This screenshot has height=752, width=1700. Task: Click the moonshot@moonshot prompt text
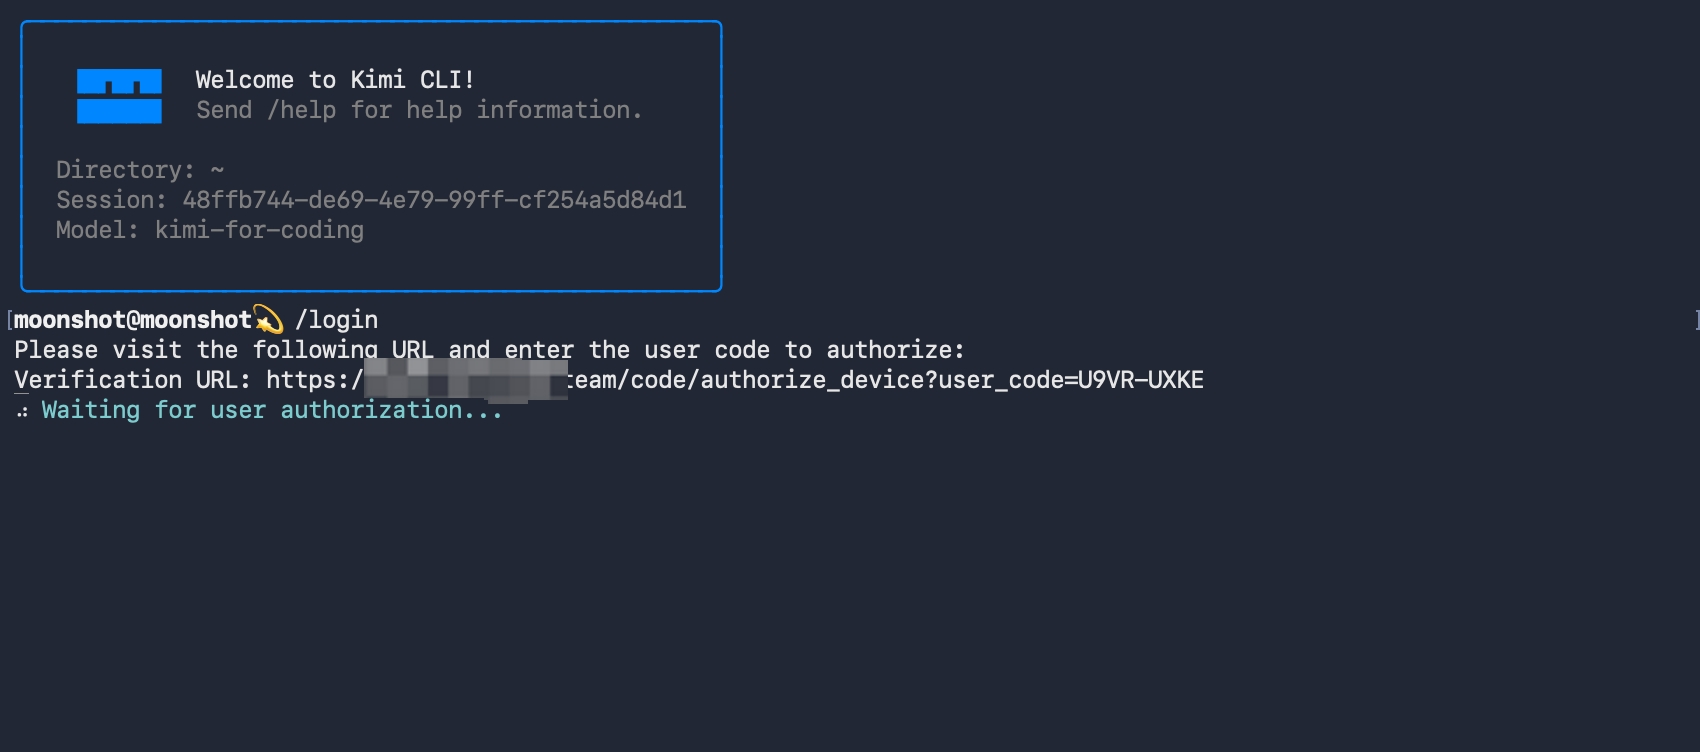click(133, 320)
